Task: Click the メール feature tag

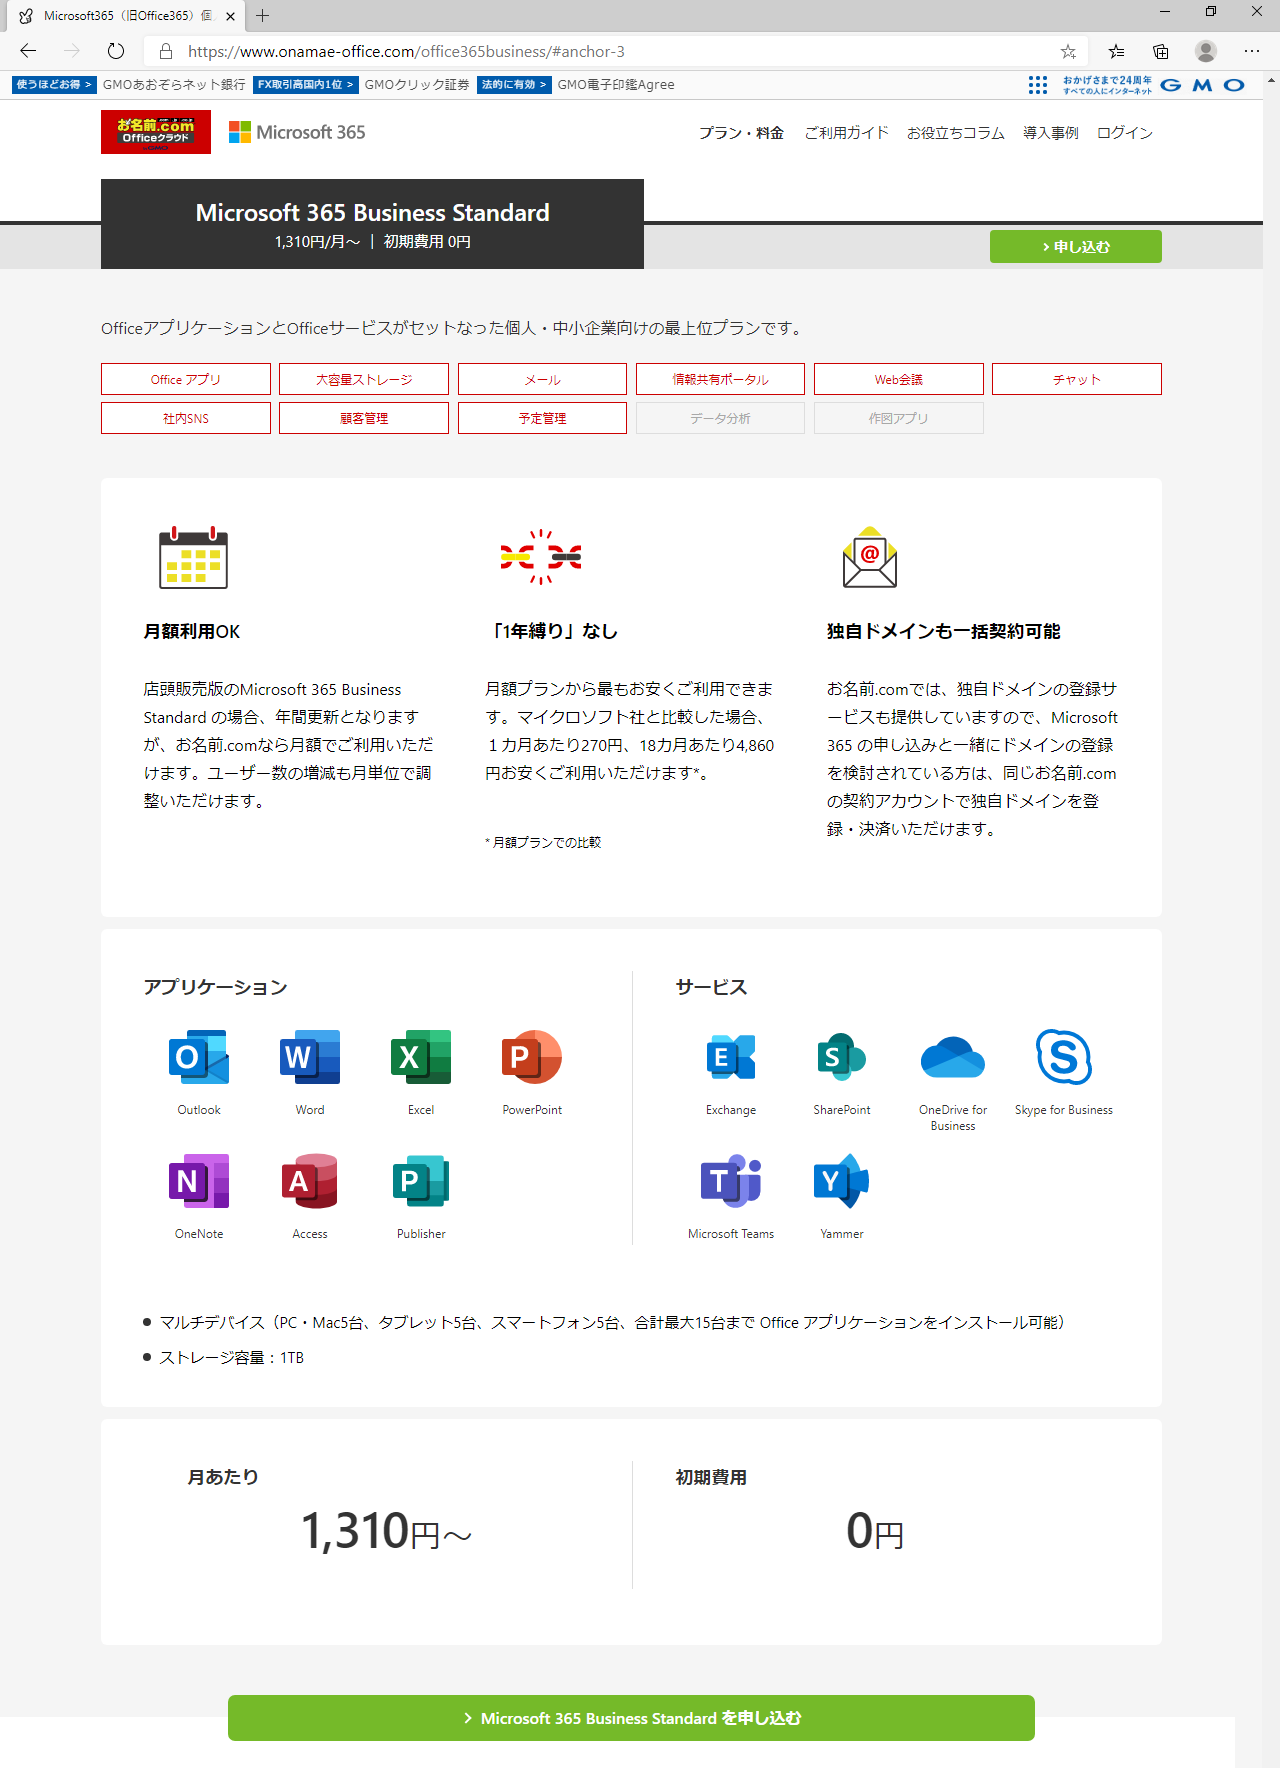Action: coord(542,379)
